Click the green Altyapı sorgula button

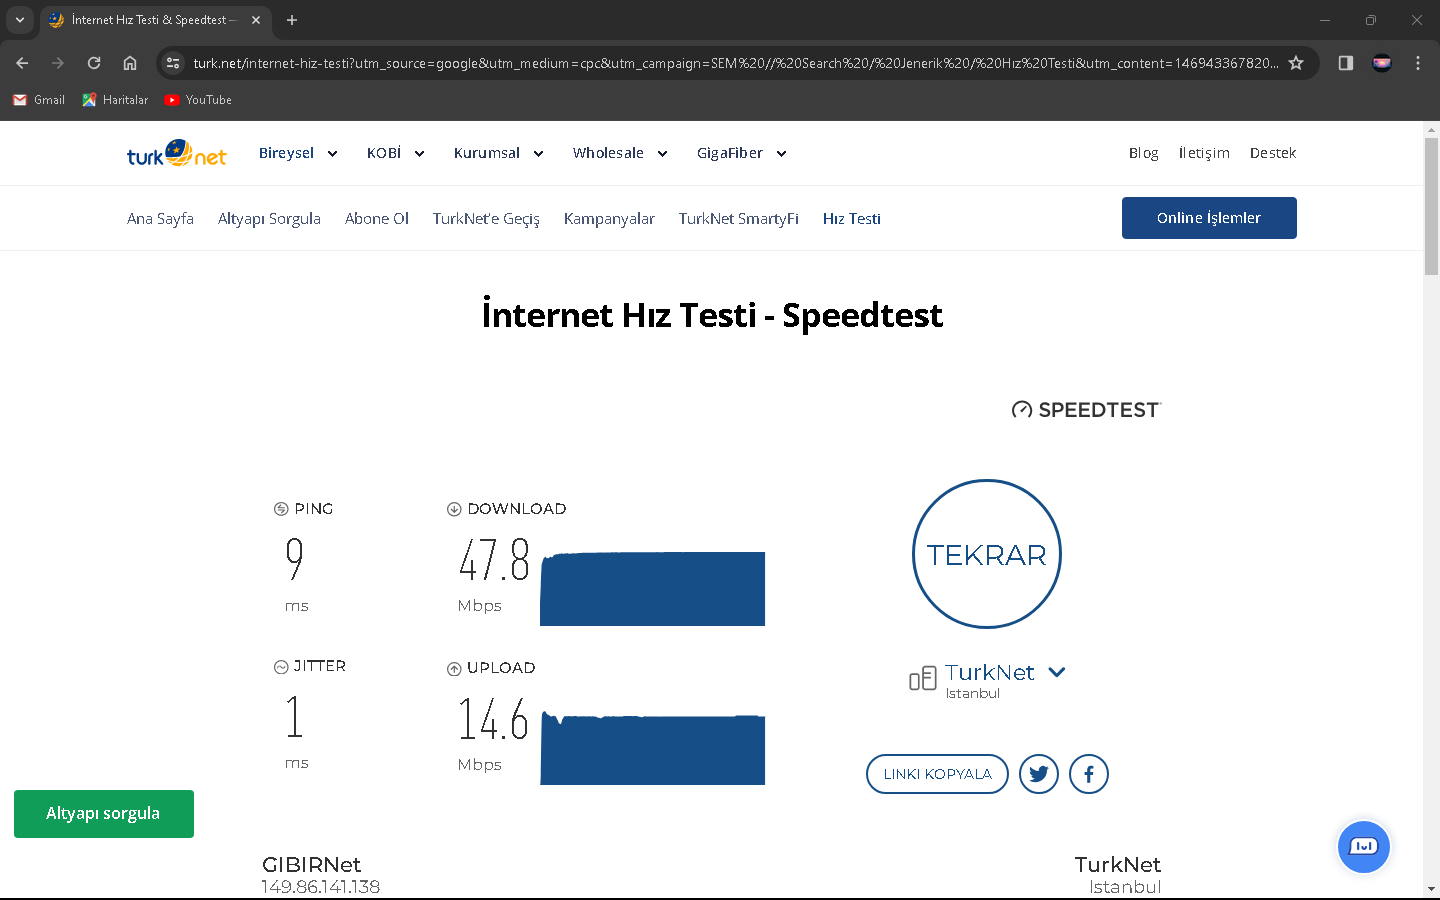(104, 814)
